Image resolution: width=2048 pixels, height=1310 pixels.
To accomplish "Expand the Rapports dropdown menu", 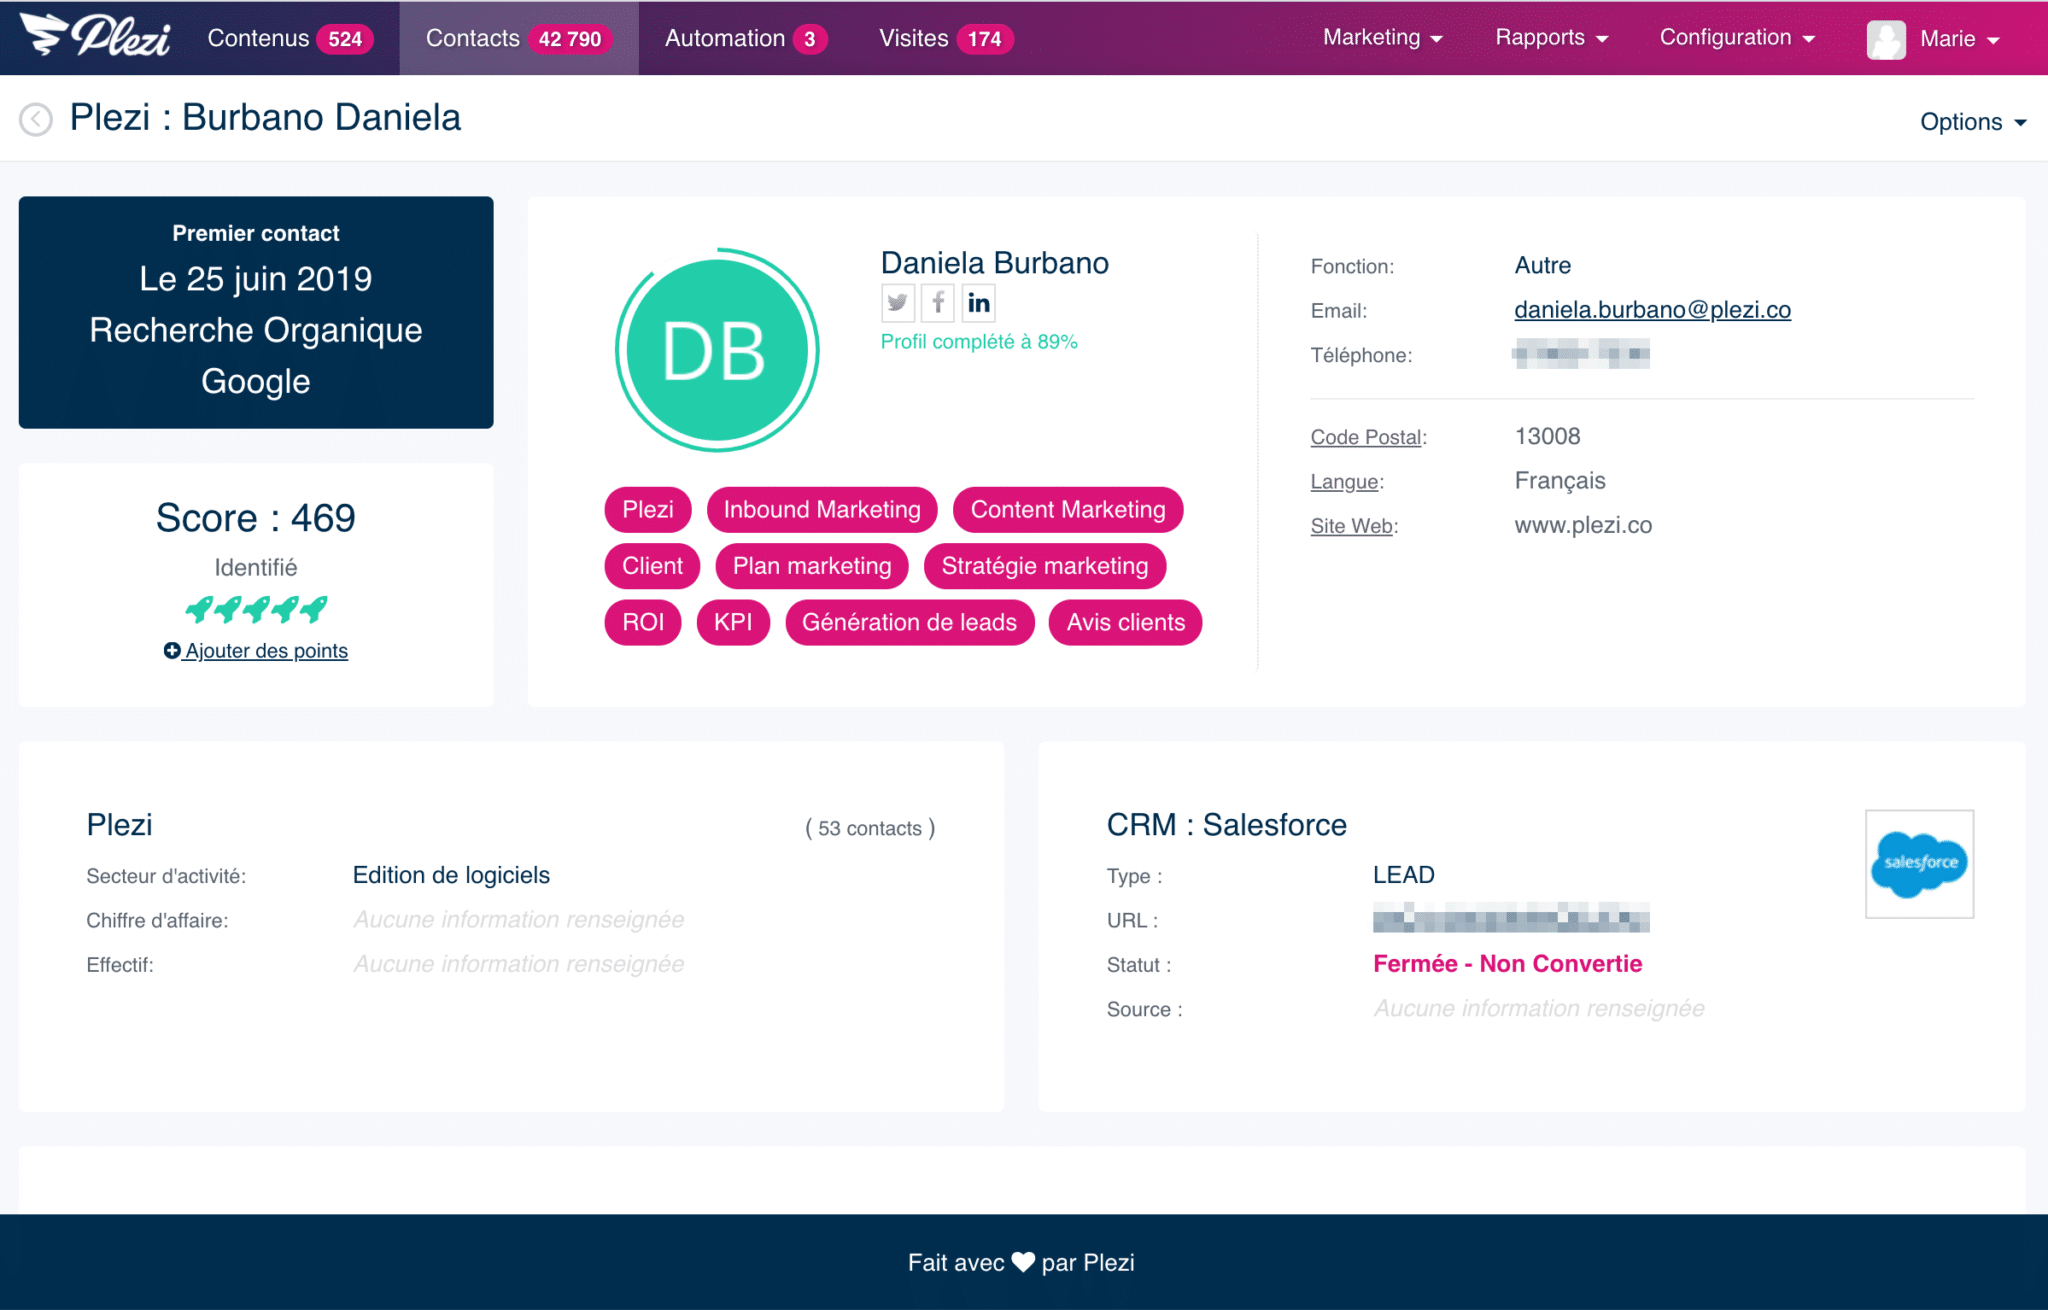I will [x=1552, y=38].
